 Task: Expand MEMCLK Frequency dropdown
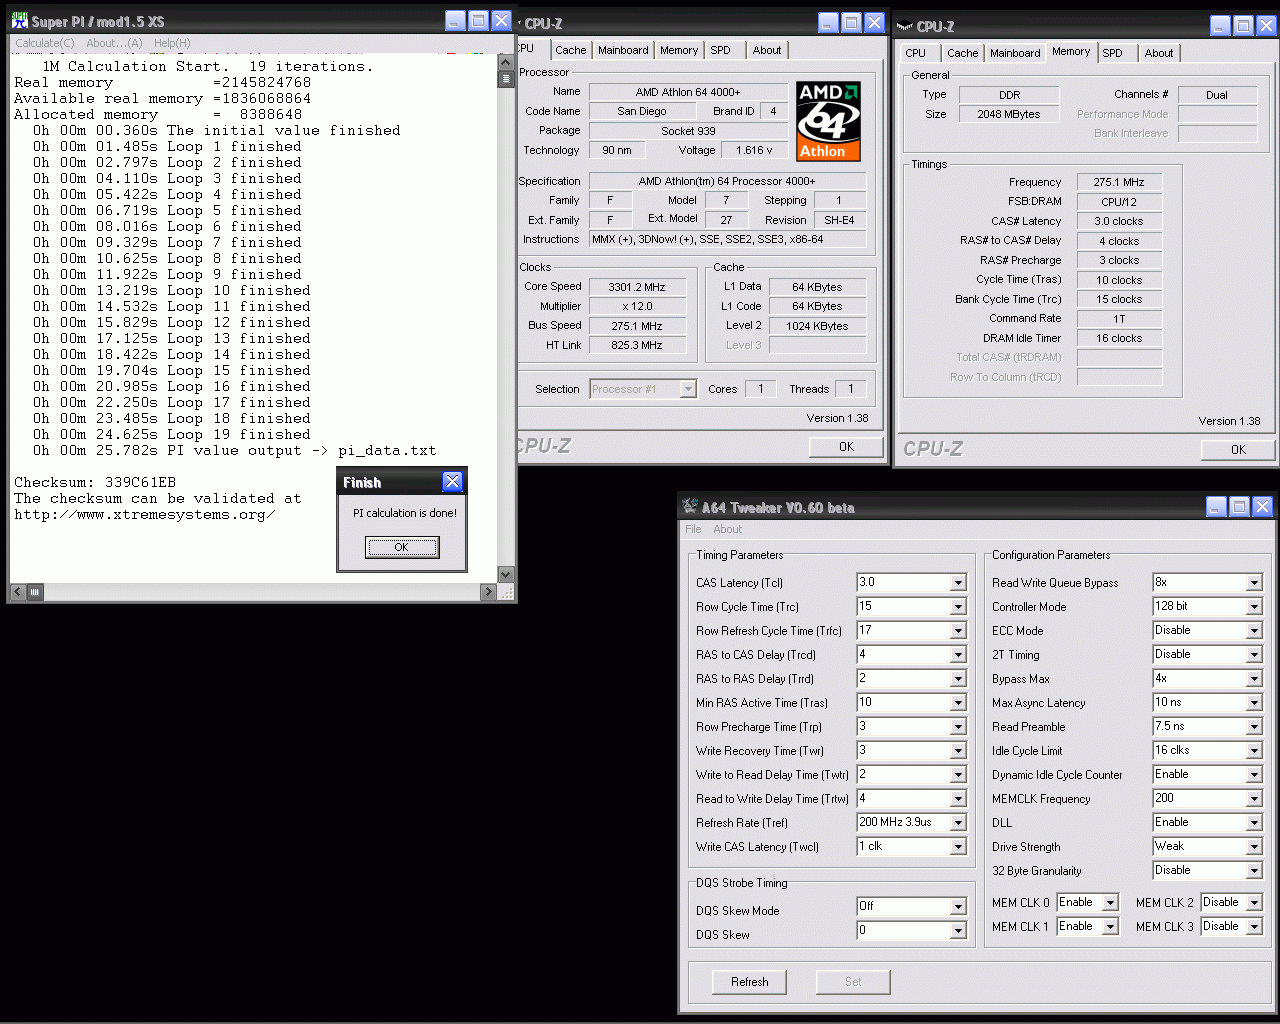[1254, 799]
